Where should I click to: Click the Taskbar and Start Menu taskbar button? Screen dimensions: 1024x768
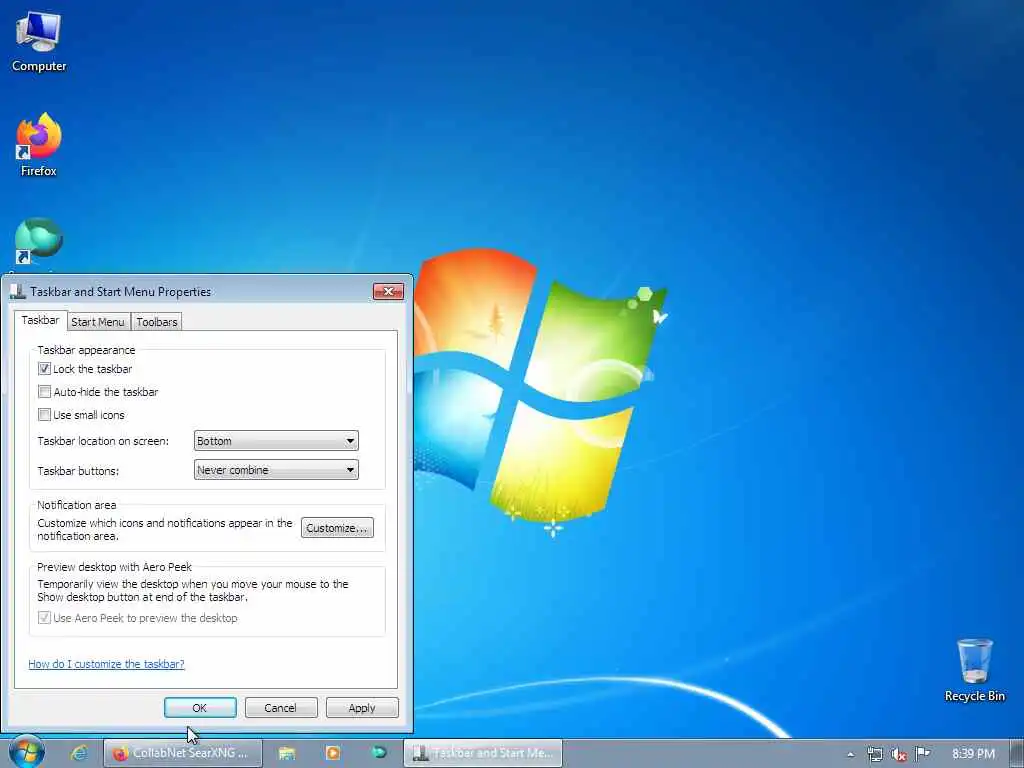click(x=483, y=753)
